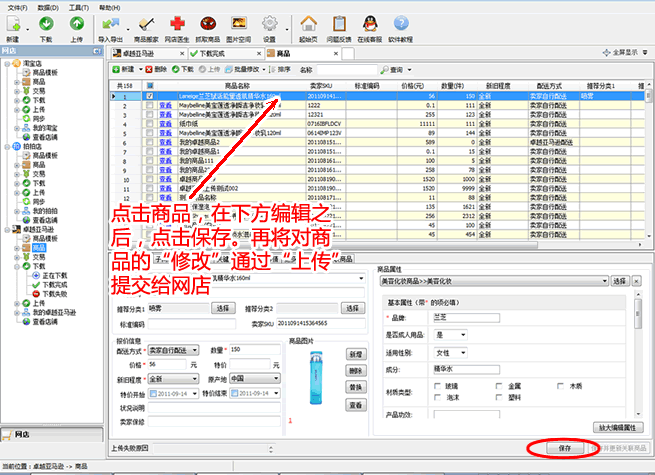Select 同步 under 淘宝店 in the tree
Viewport: 655px width, 475px height.
(x=39, y=119)
